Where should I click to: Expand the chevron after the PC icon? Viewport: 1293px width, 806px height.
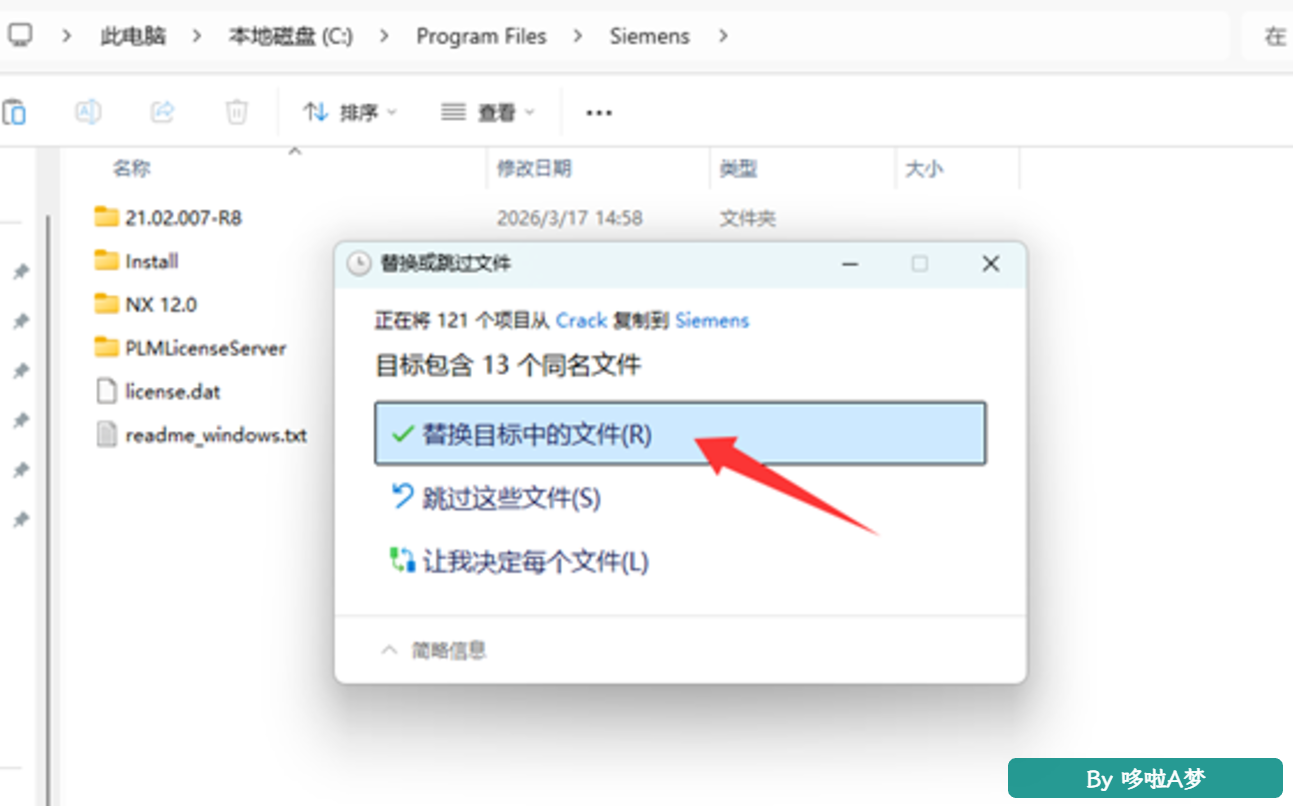pos(67,37)
